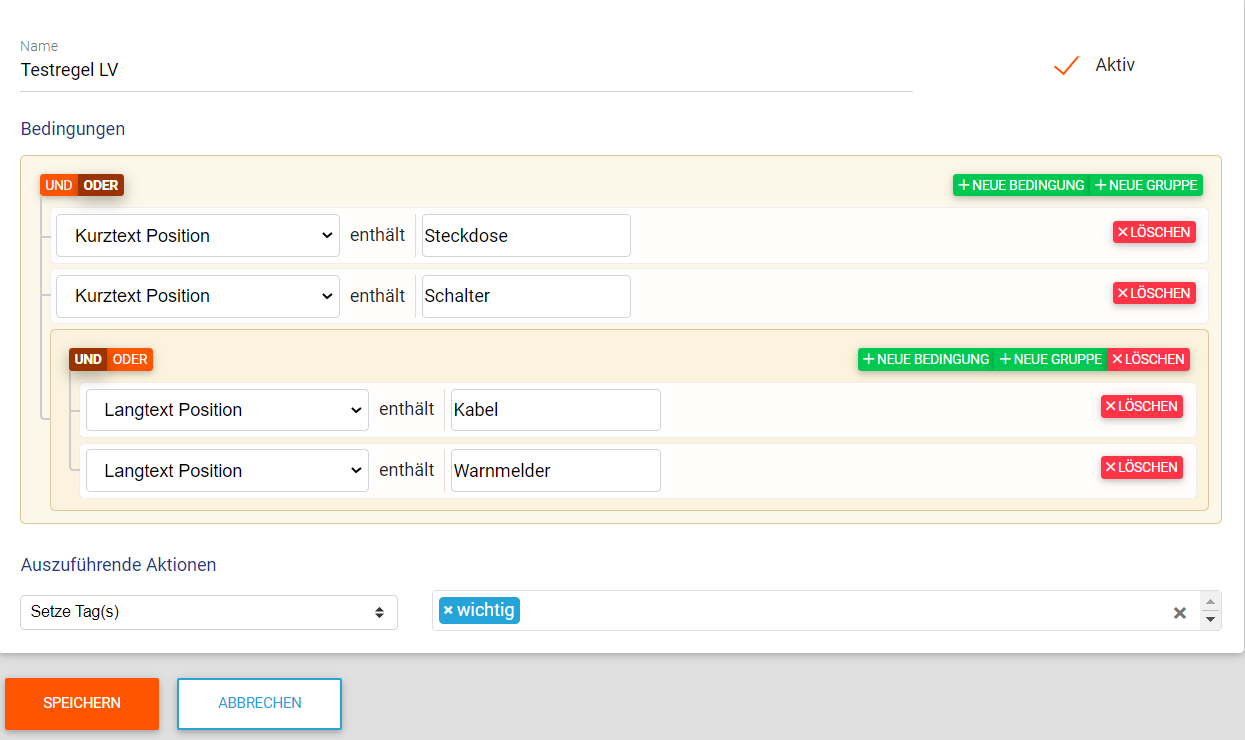
Task: Open the 'Setze Tag(s)' action dropdown
Action: [x=208, y=612]
